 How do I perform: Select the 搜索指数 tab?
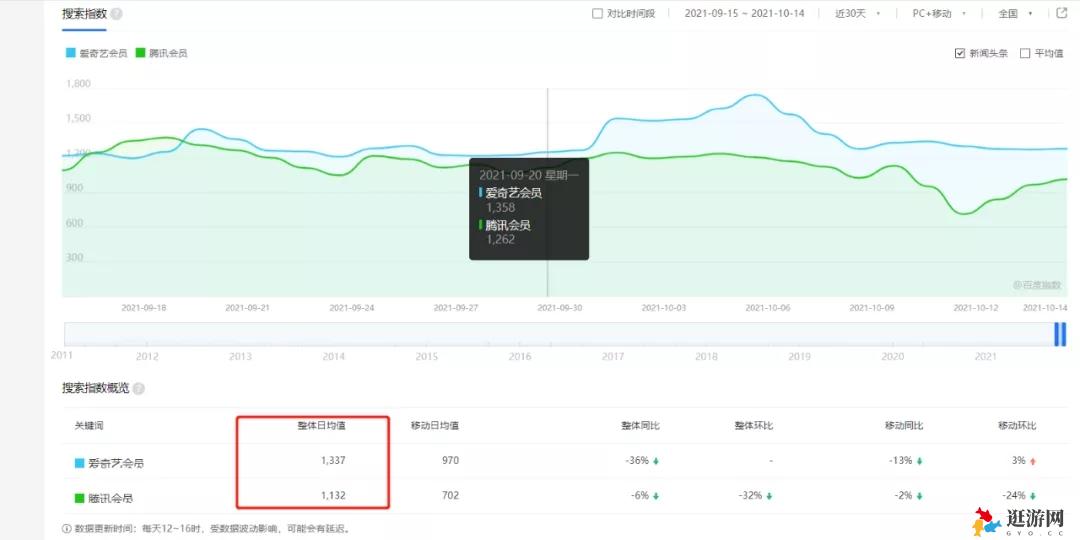[x=84, y=14]
